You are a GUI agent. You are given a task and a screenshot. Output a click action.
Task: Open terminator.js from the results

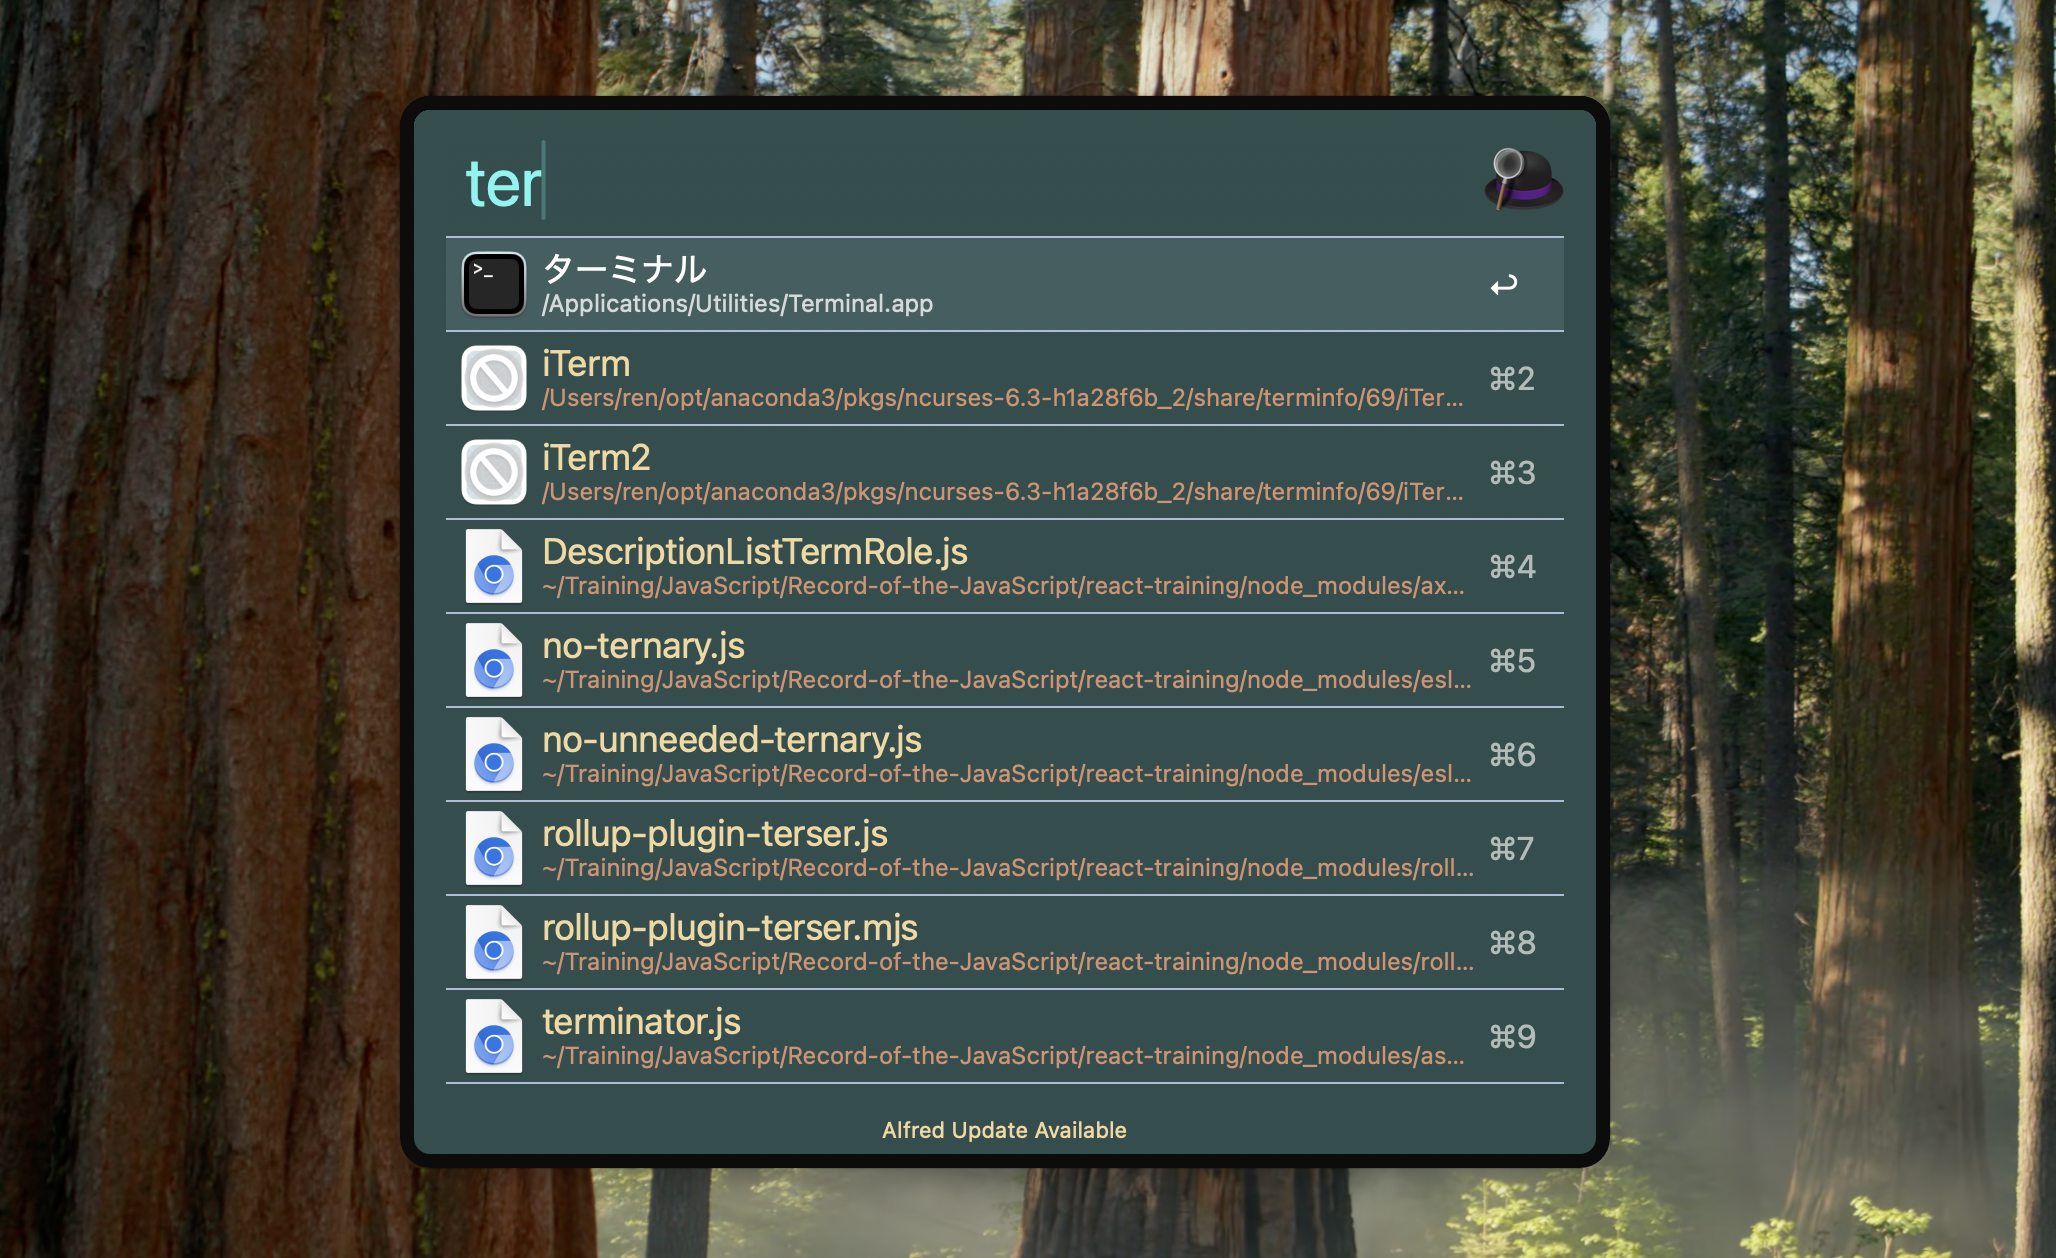900,1036
